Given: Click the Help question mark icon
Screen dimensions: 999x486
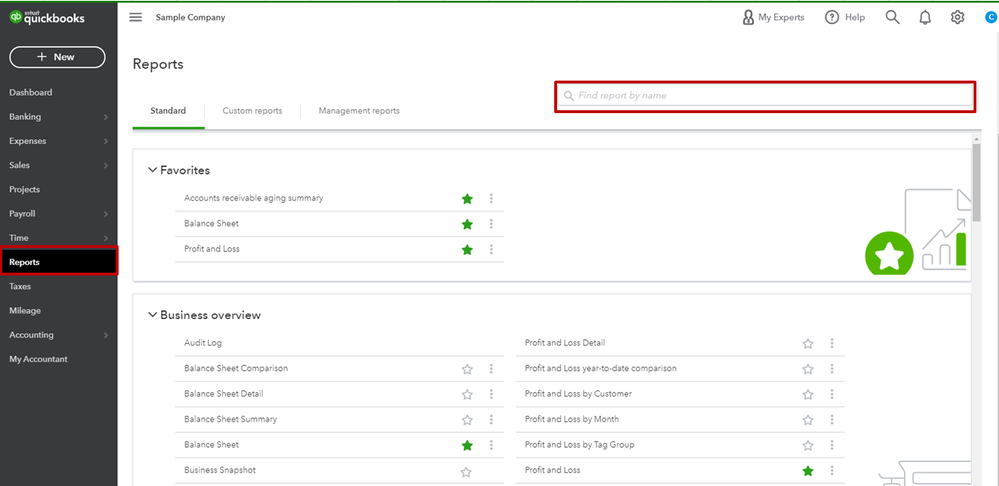Looking at the screenshot, I should [x=832, y=17].
